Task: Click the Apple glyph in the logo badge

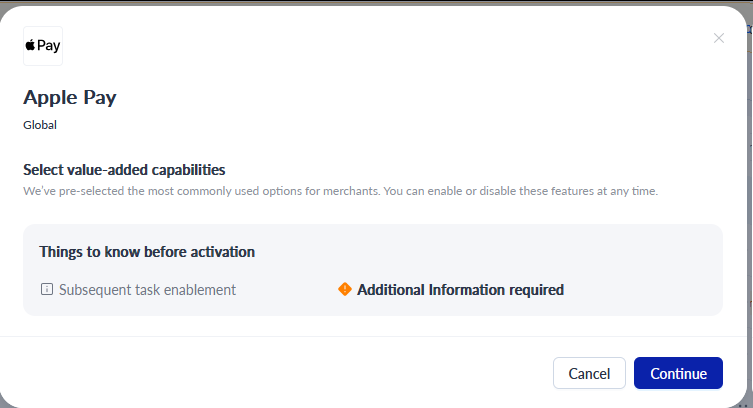Action: coord(30,45)
